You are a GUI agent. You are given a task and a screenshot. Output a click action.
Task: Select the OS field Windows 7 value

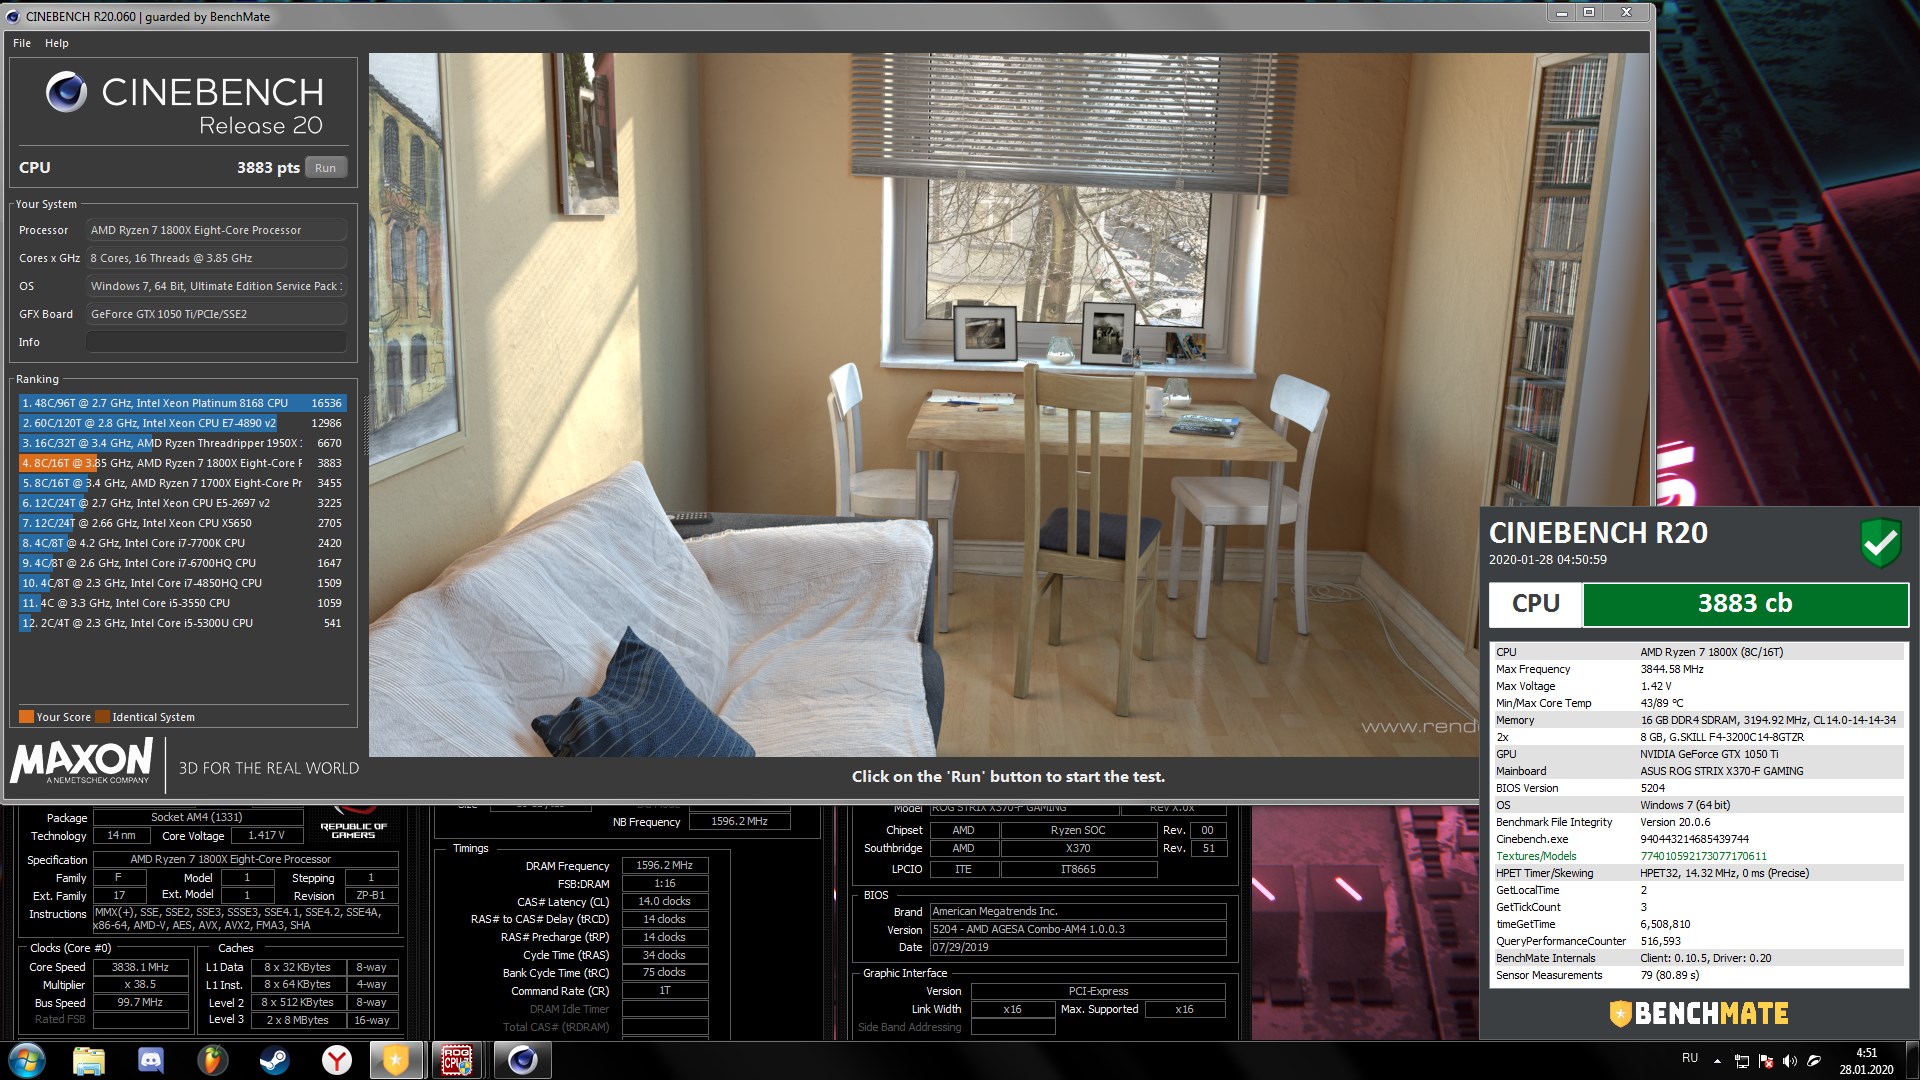click(x=216, y=286)
